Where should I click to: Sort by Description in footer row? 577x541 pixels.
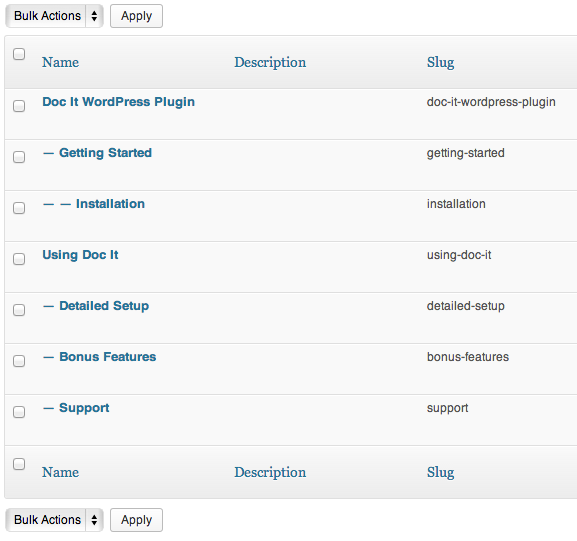[x=270, y=473]
